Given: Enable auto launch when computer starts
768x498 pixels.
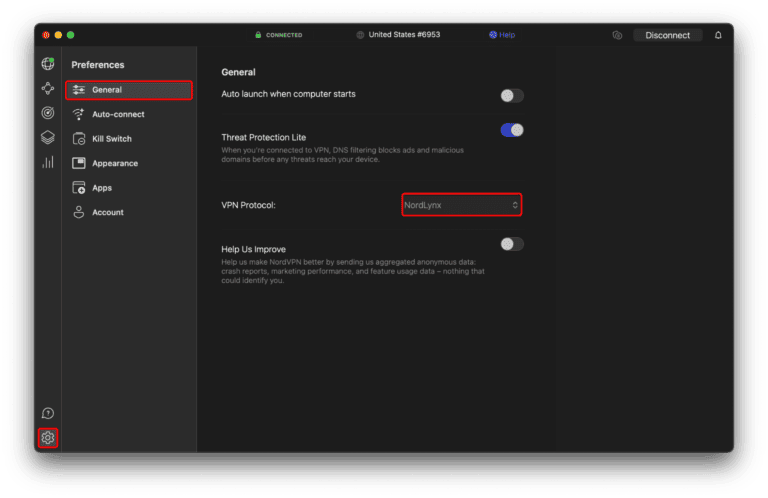Looking at the screenshot, I should [x=512, y=96].
